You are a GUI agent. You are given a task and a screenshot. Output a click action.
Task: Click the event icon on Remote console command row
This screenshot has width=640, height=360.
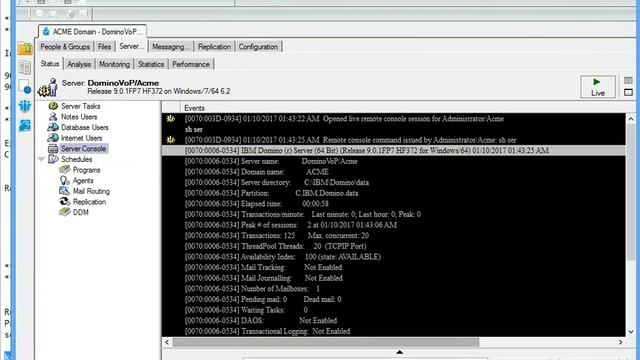coord(171,140)
